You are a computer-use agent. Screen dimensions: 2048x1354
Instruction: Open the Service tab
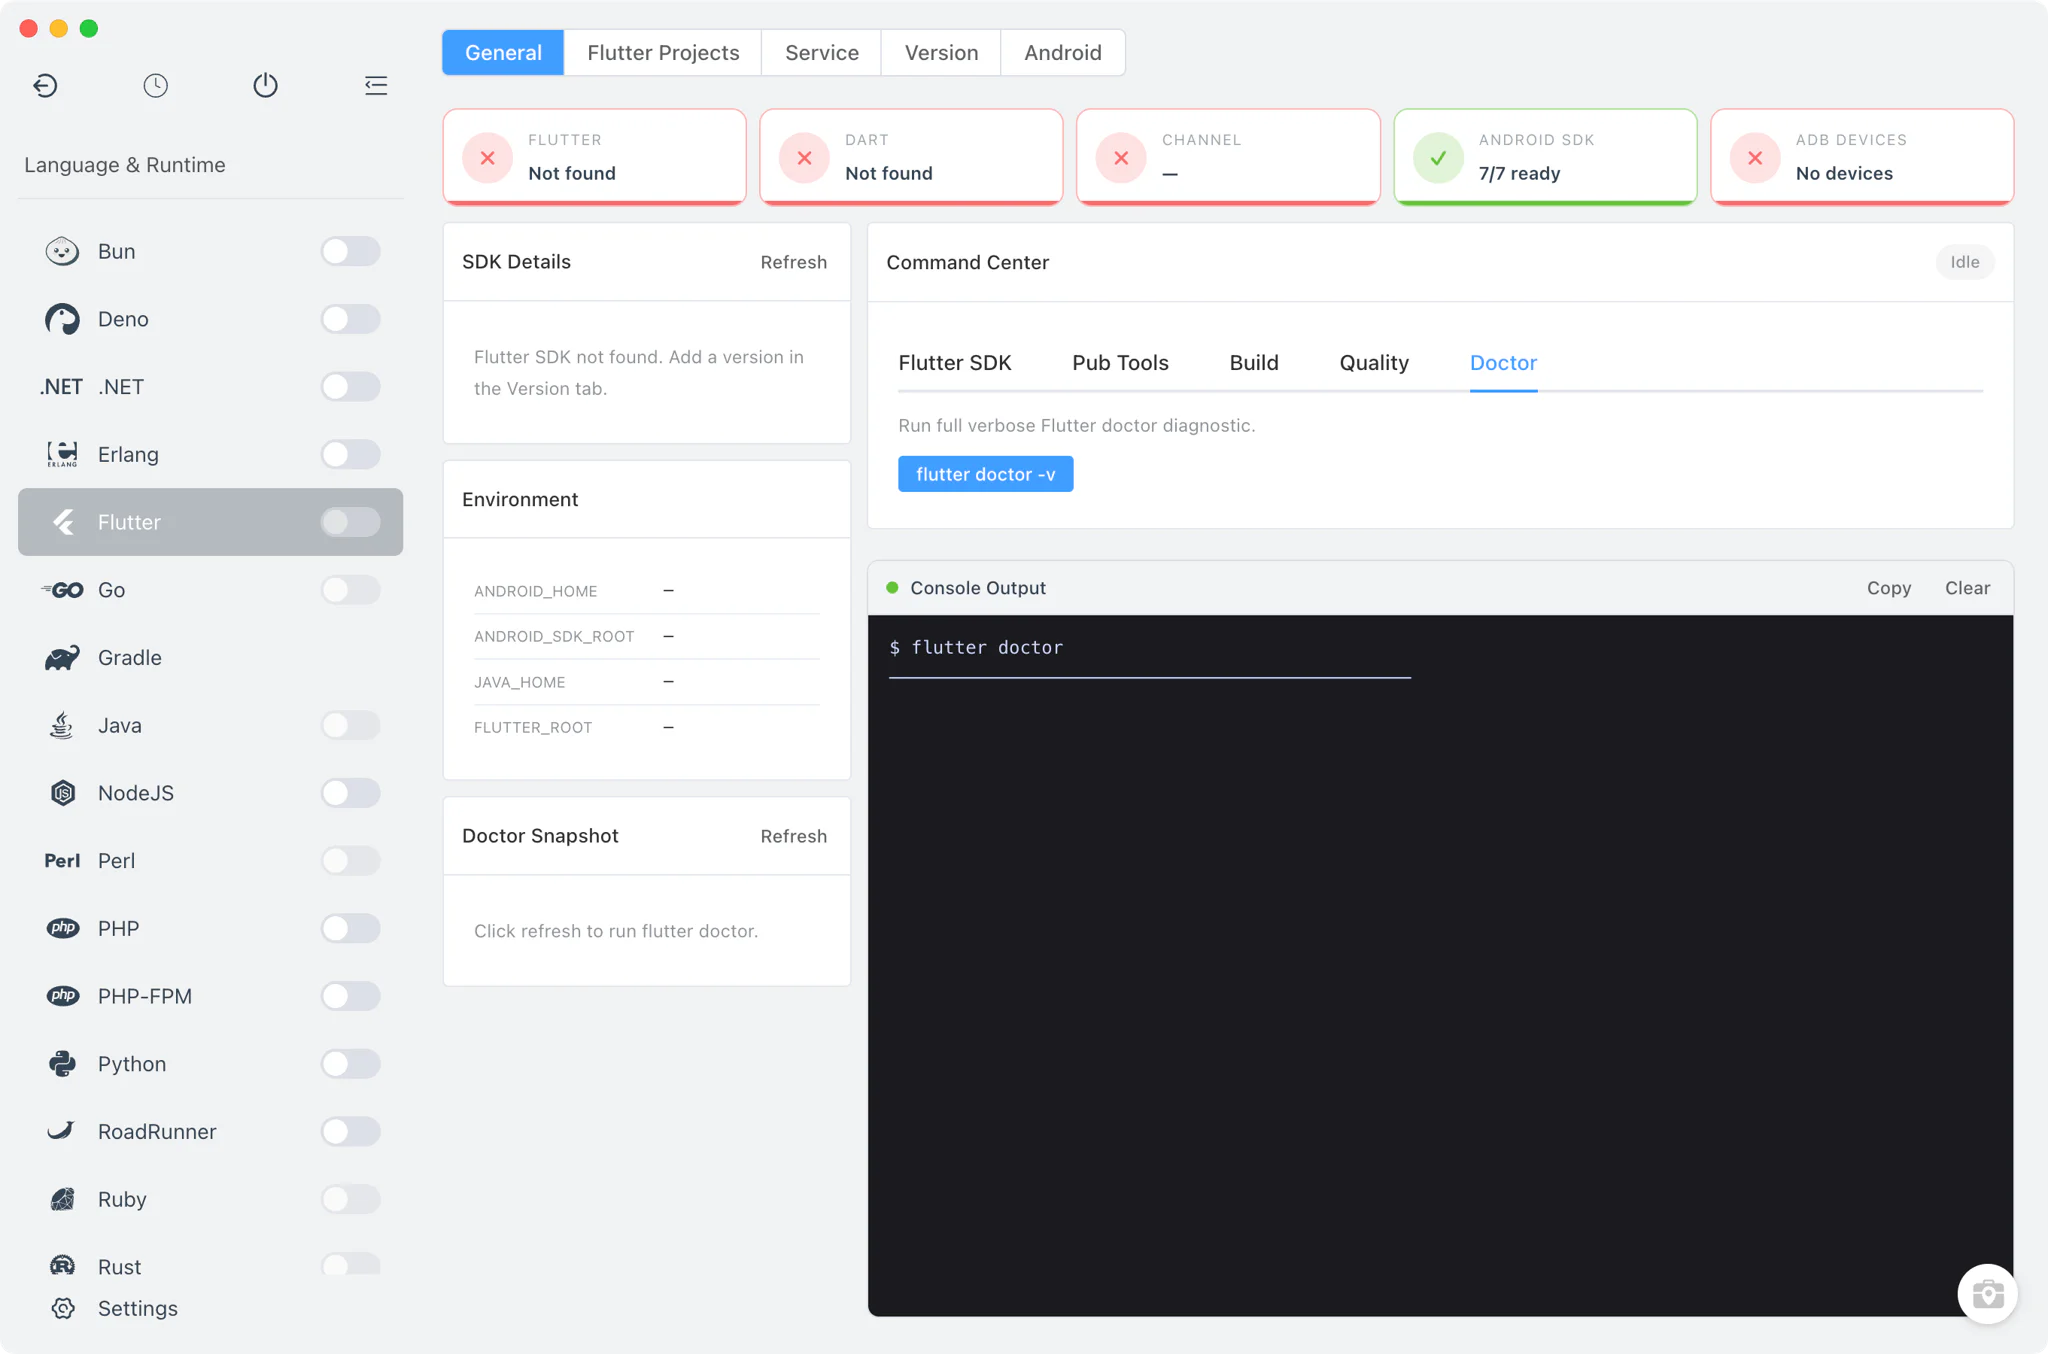pyautogui.click(x=822, y=53)
